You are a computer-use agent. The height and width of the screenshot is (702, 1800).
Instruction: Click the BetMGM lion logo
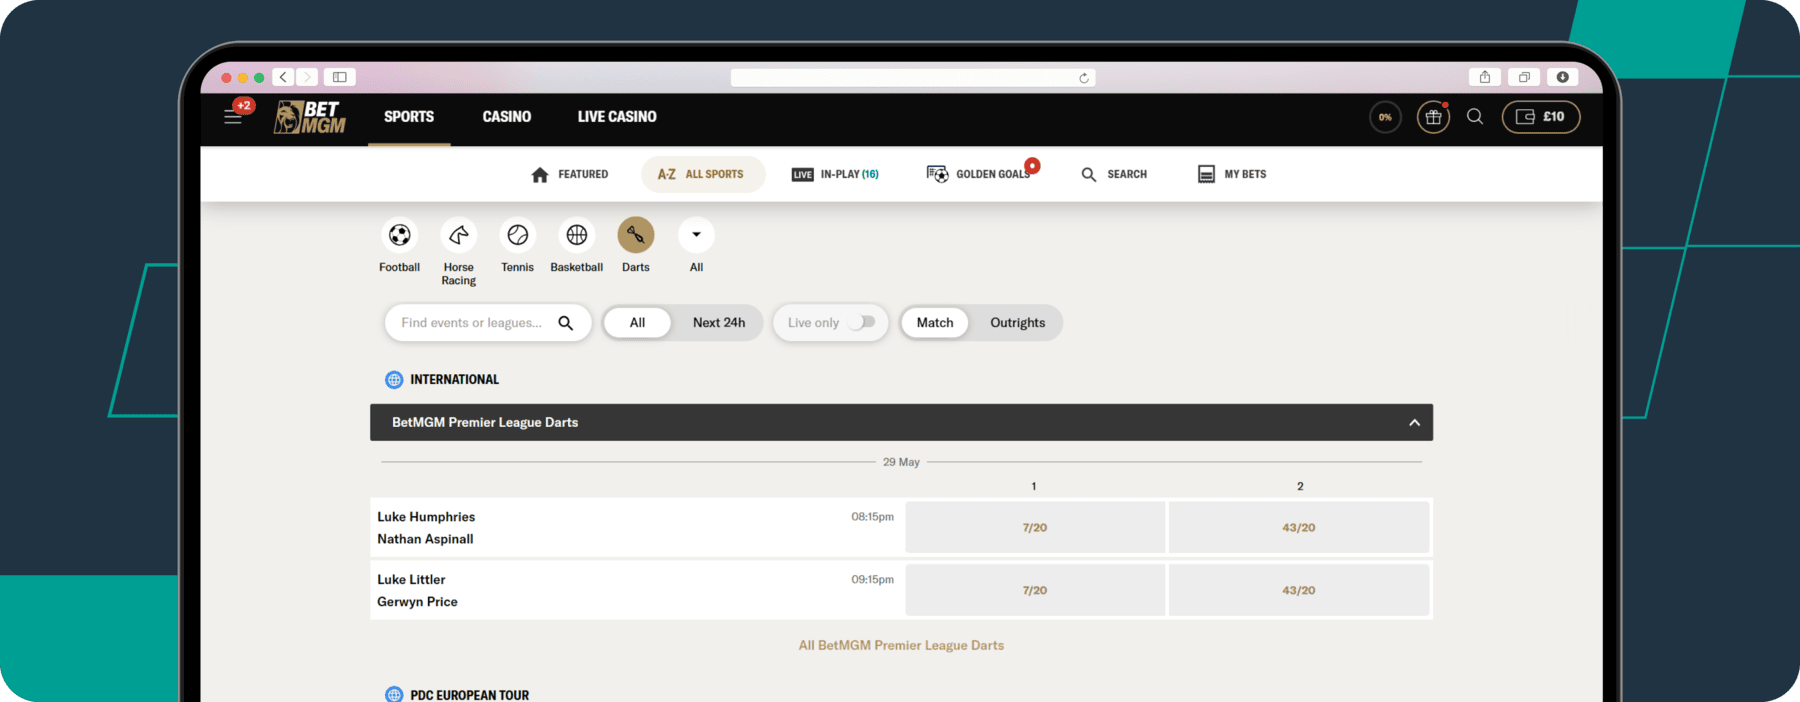[x=311, y=117]
